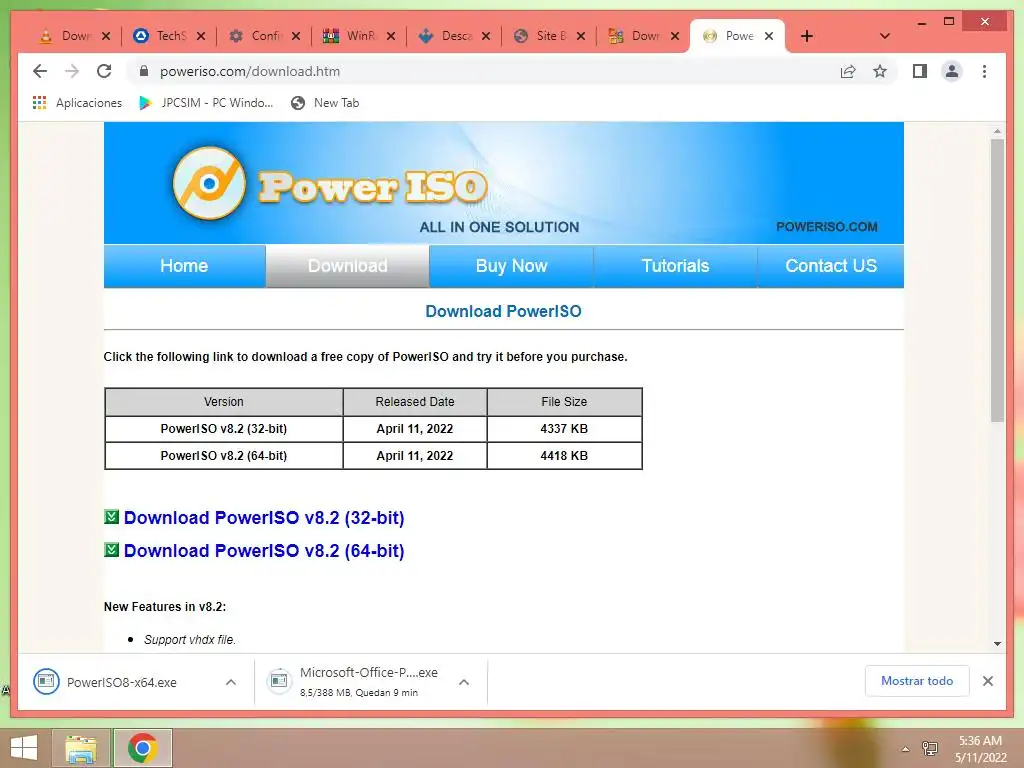This screenshot has height=768, width=1024.
Task: Click the PowerISO disc logo
Action: pyautogui.click(x=210, y=184)
